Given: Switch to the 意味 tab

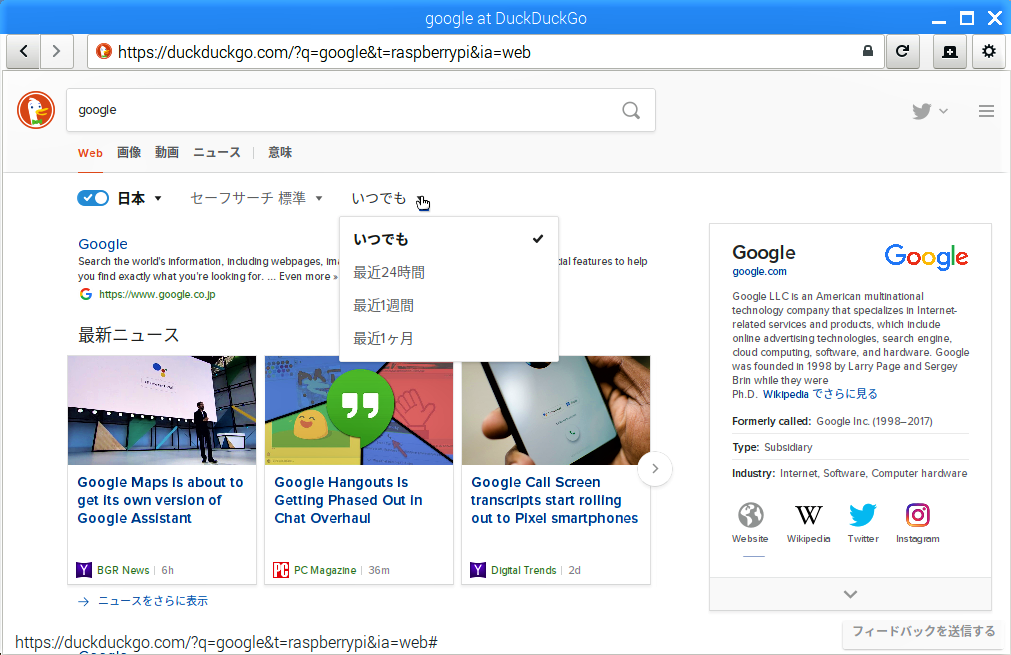Looking at the screenshot, I should [280, 153].
